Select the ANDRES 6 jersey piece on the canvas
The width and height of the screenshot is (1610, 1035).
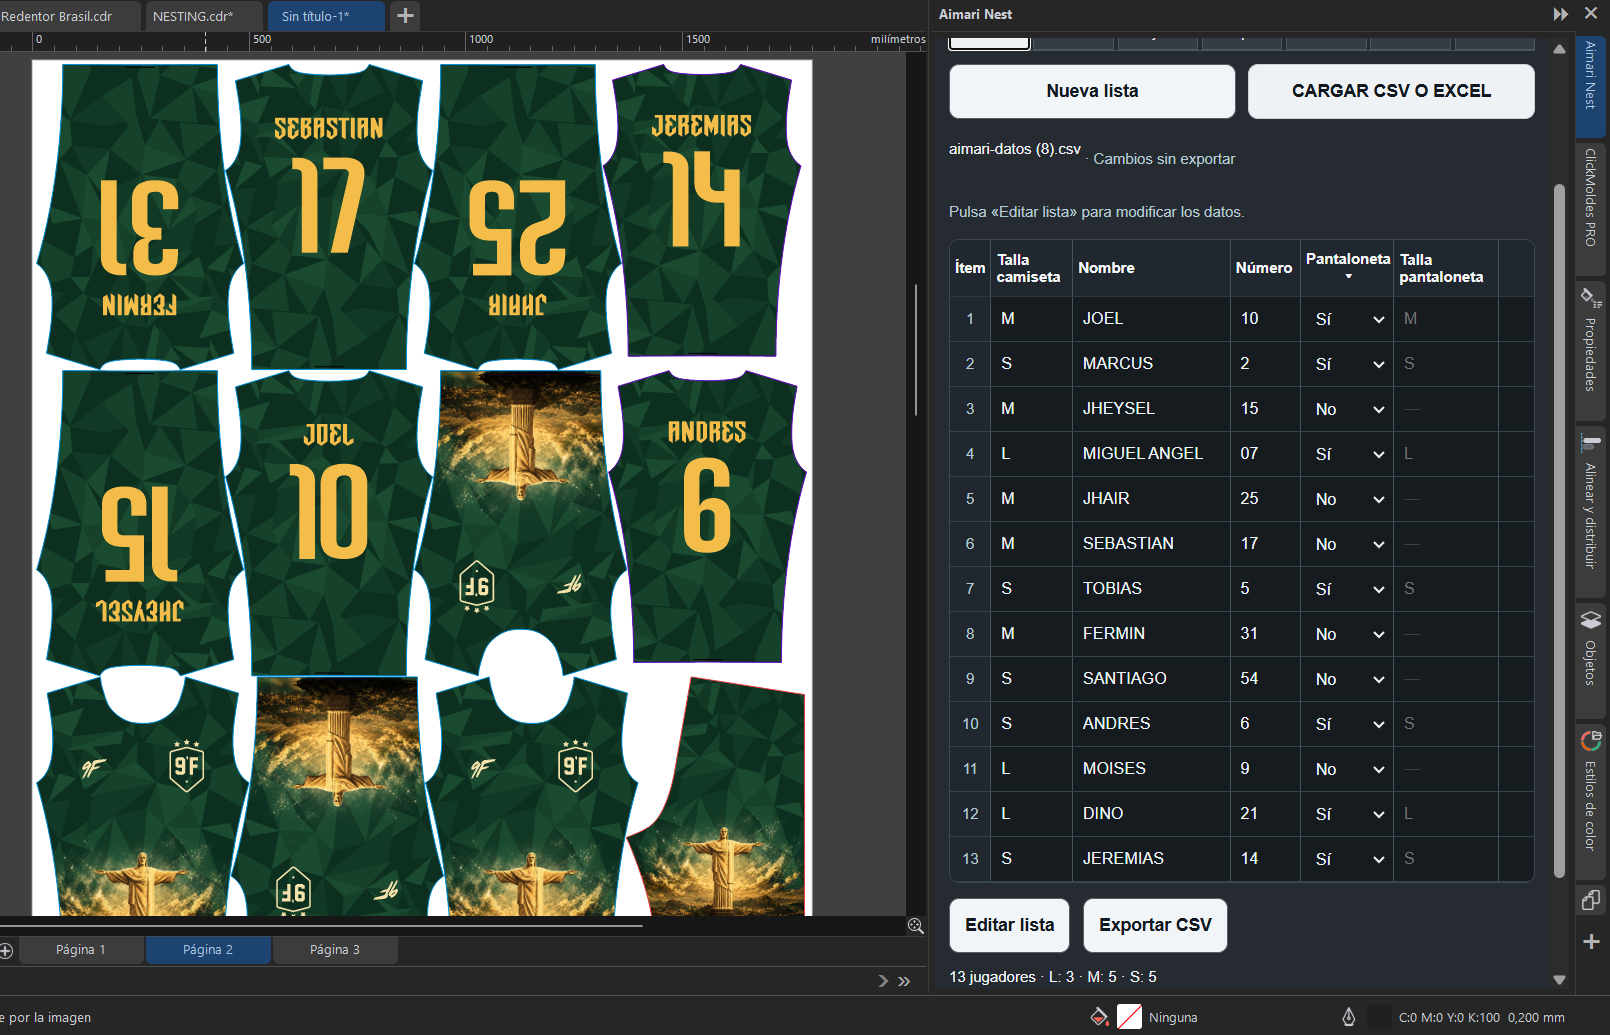tap(707, 515)
